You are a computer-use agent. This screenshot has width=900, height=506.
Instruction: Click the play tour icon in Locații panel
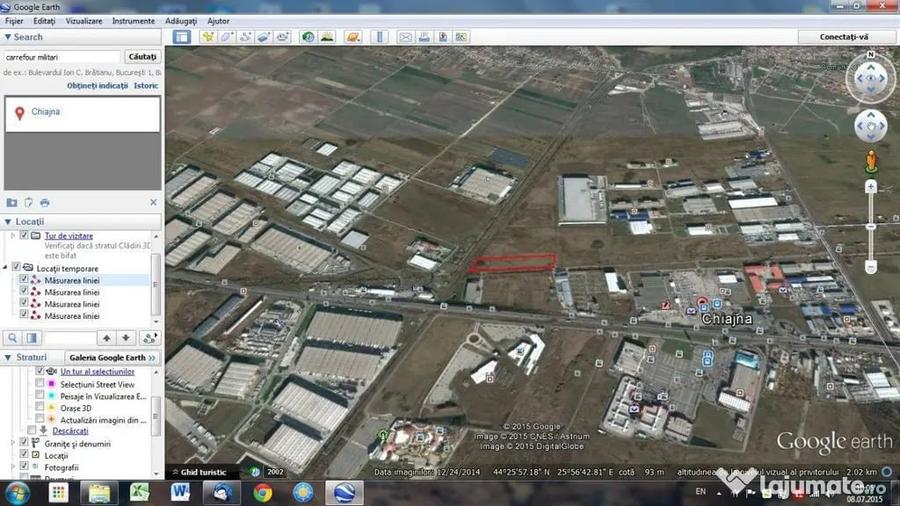coord(150,338)
